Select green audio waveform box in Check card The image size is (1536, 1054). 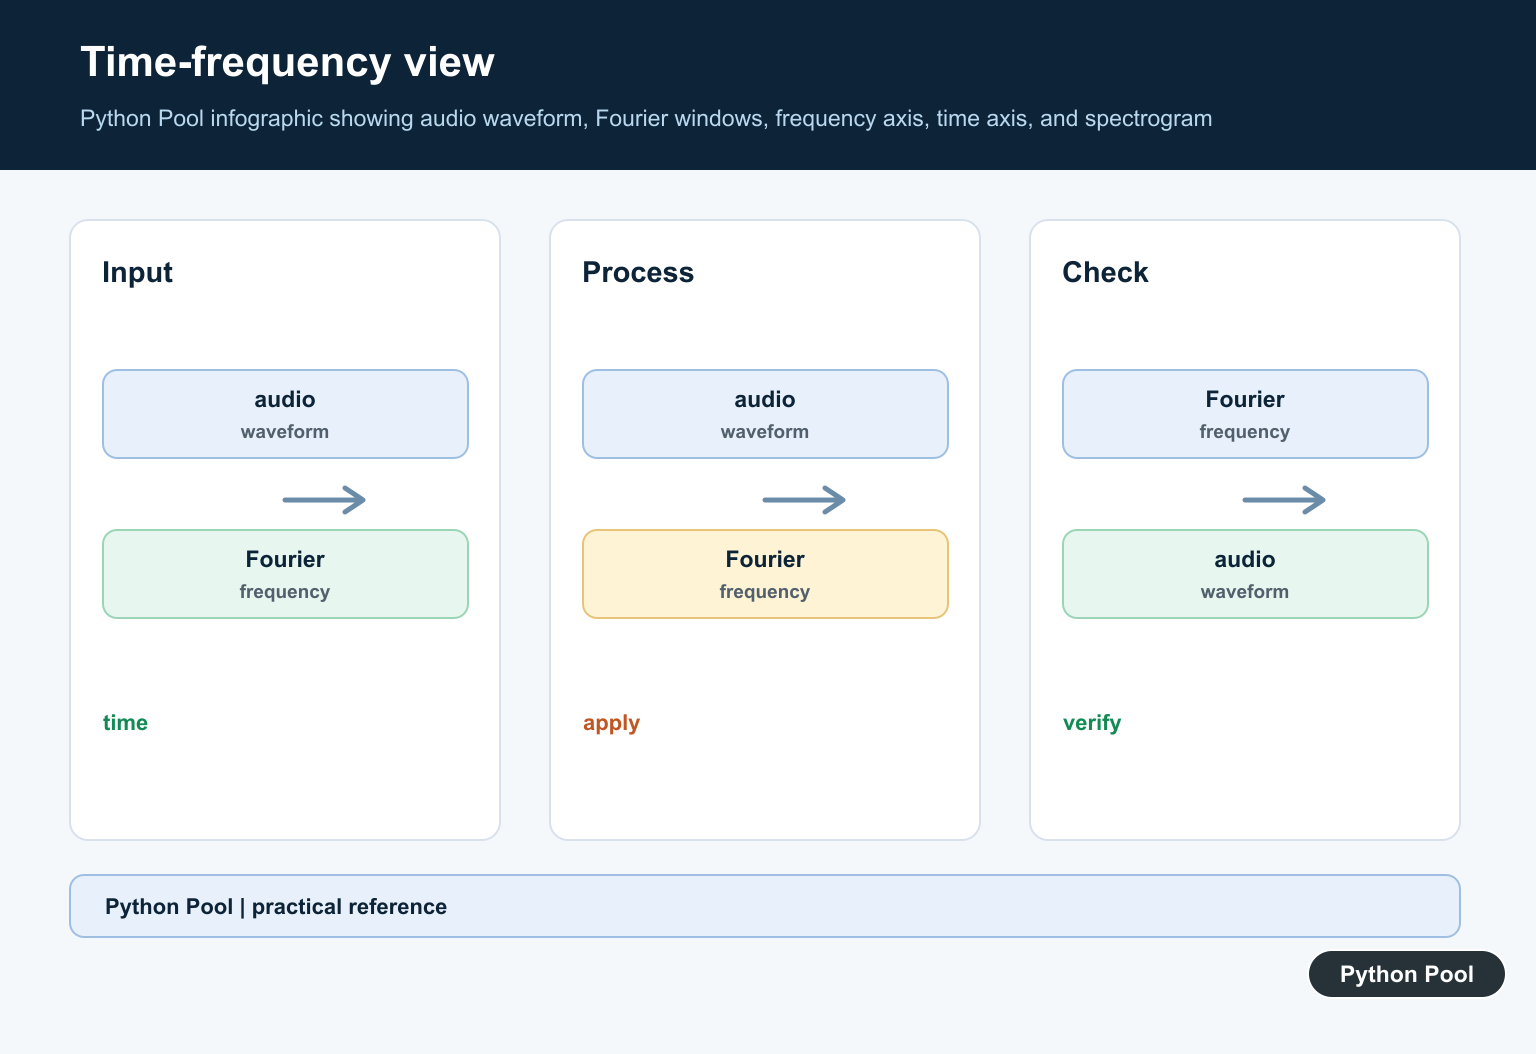(1245, 574)
